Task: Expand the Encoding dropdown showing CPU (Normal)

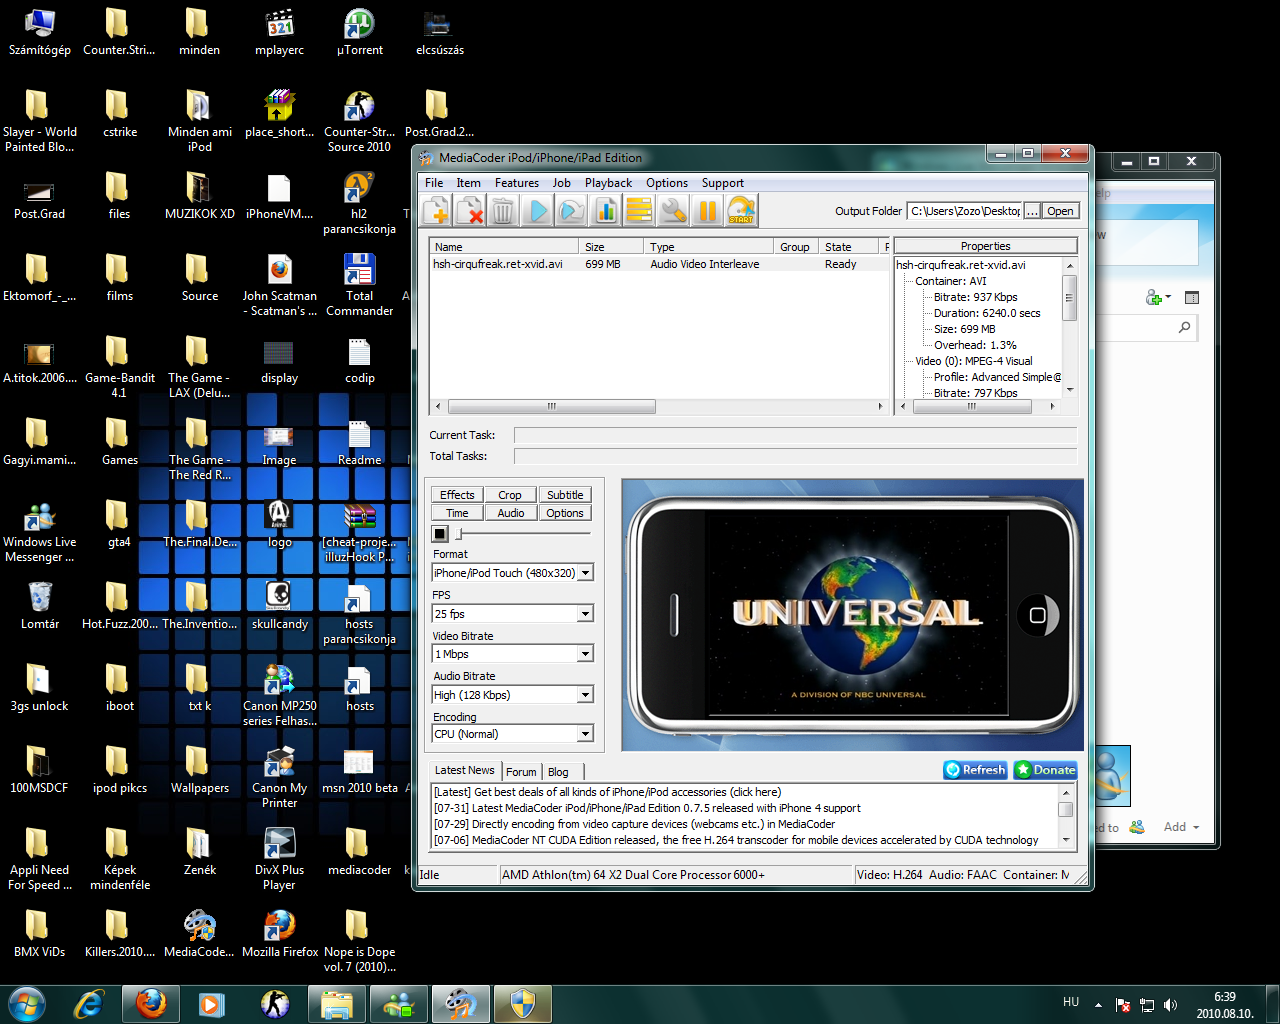Action: (586, 734)
